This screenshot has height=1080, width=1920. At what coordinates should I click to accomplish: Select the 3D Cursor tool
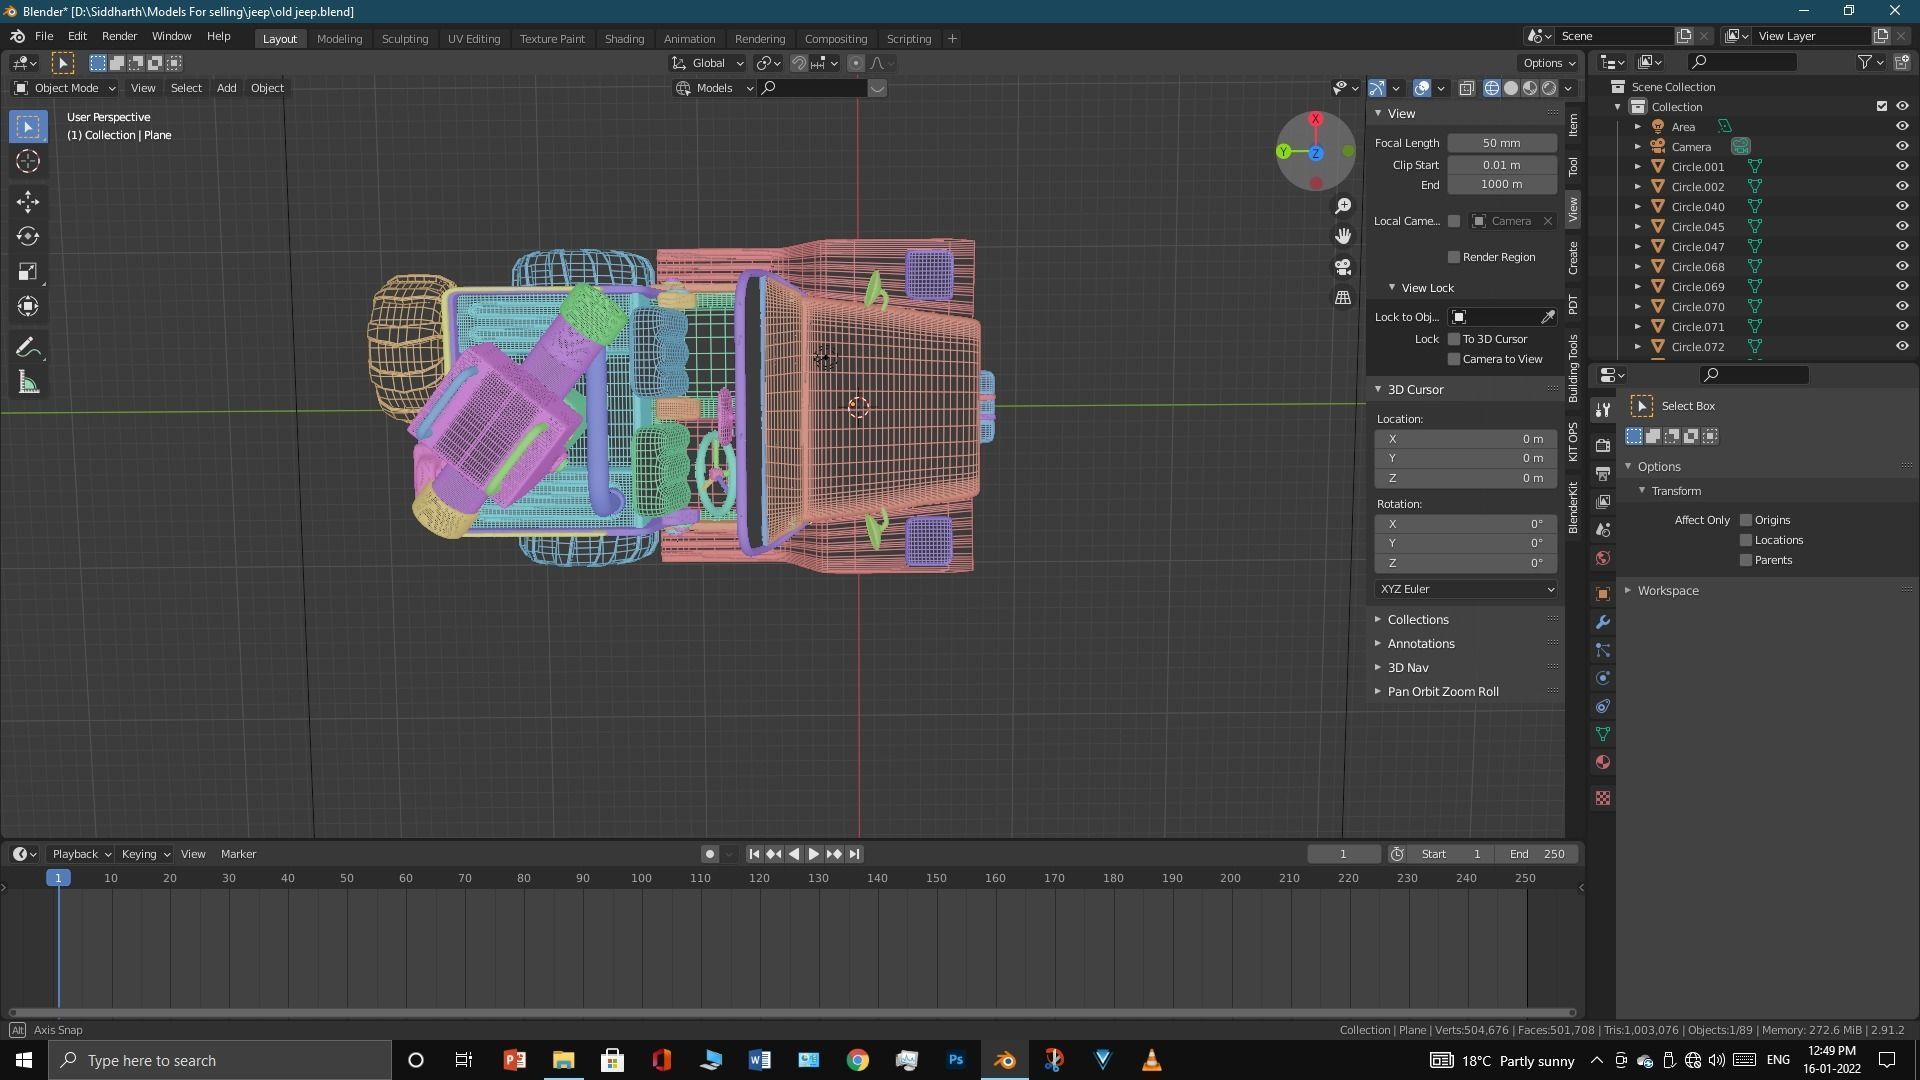tap(28, 162)
